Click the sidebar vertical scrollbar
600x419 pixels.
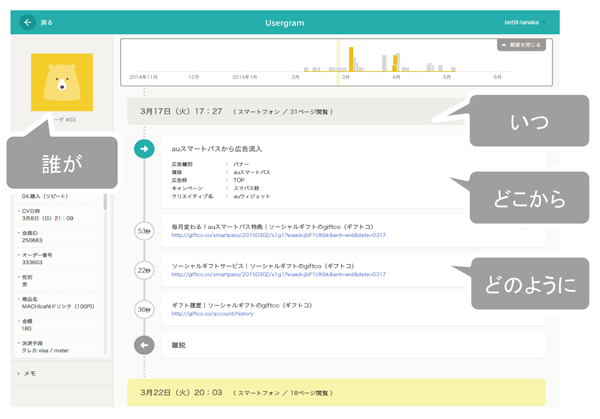point(106,202)
